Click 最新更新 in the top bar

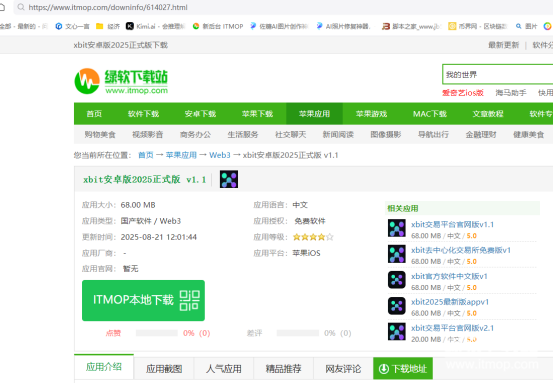coord(503,45)
